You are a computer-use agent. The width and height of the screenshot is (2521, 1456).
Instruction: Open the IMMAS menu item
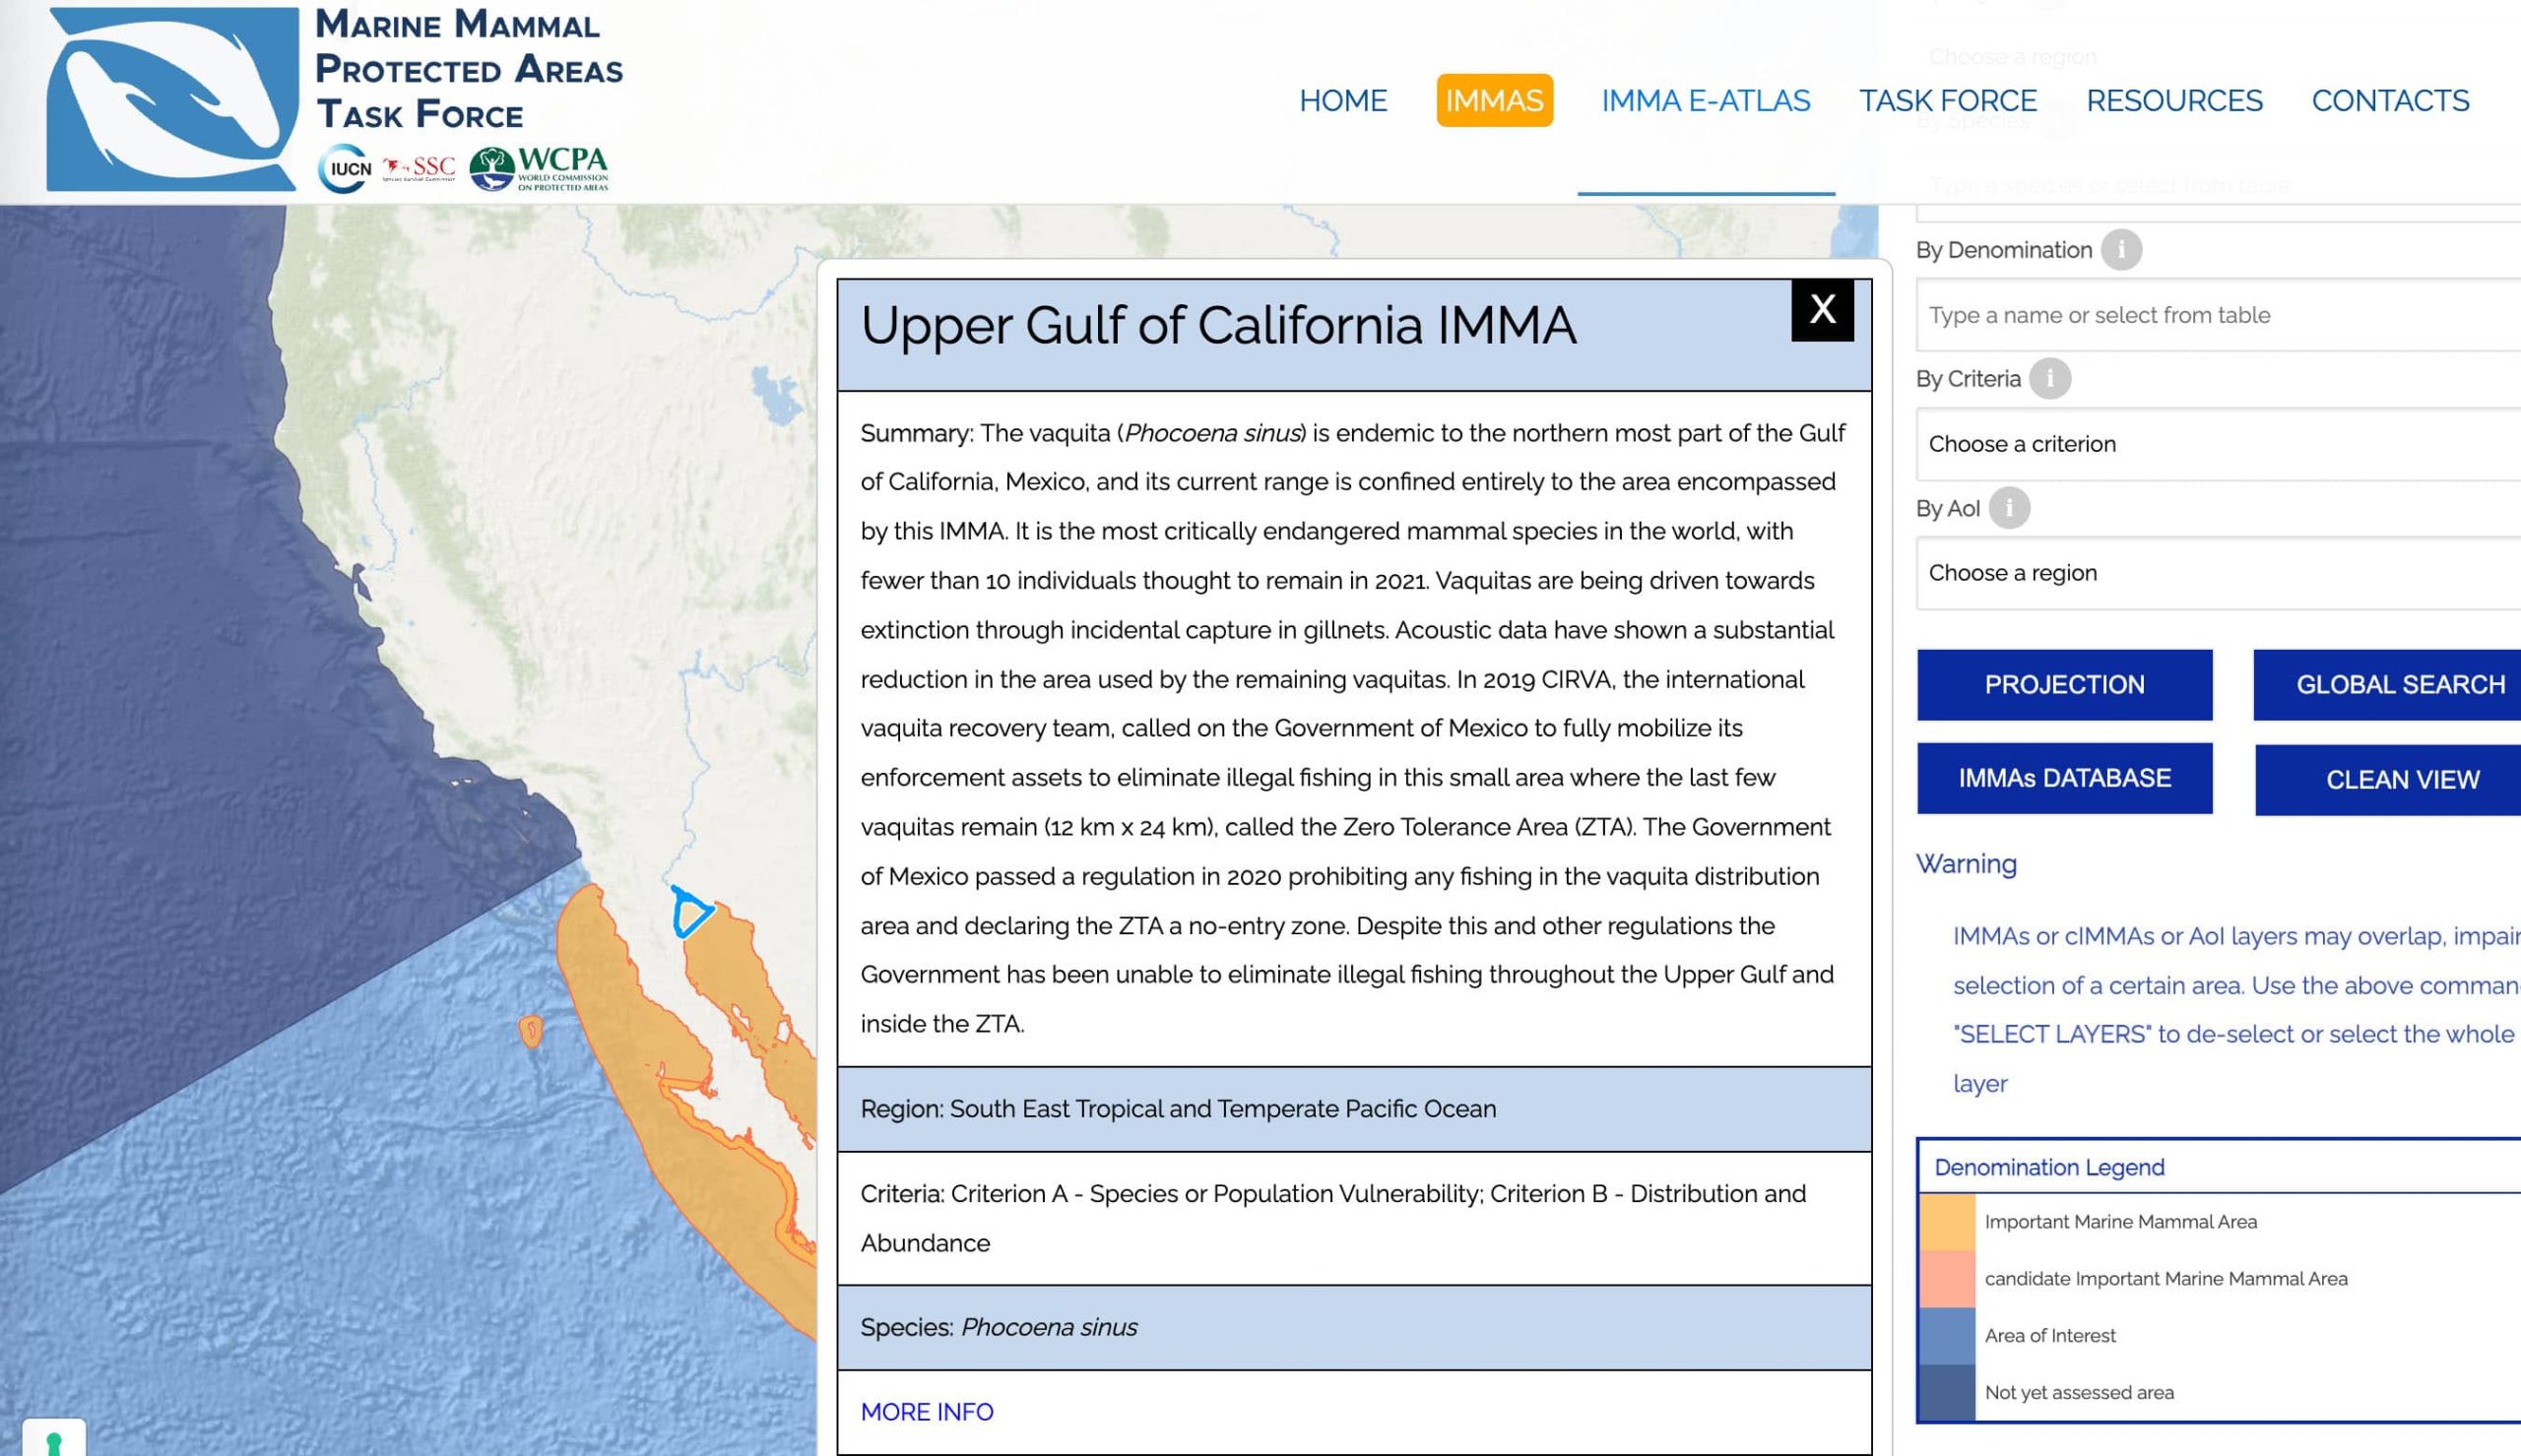pos(1494,101)
